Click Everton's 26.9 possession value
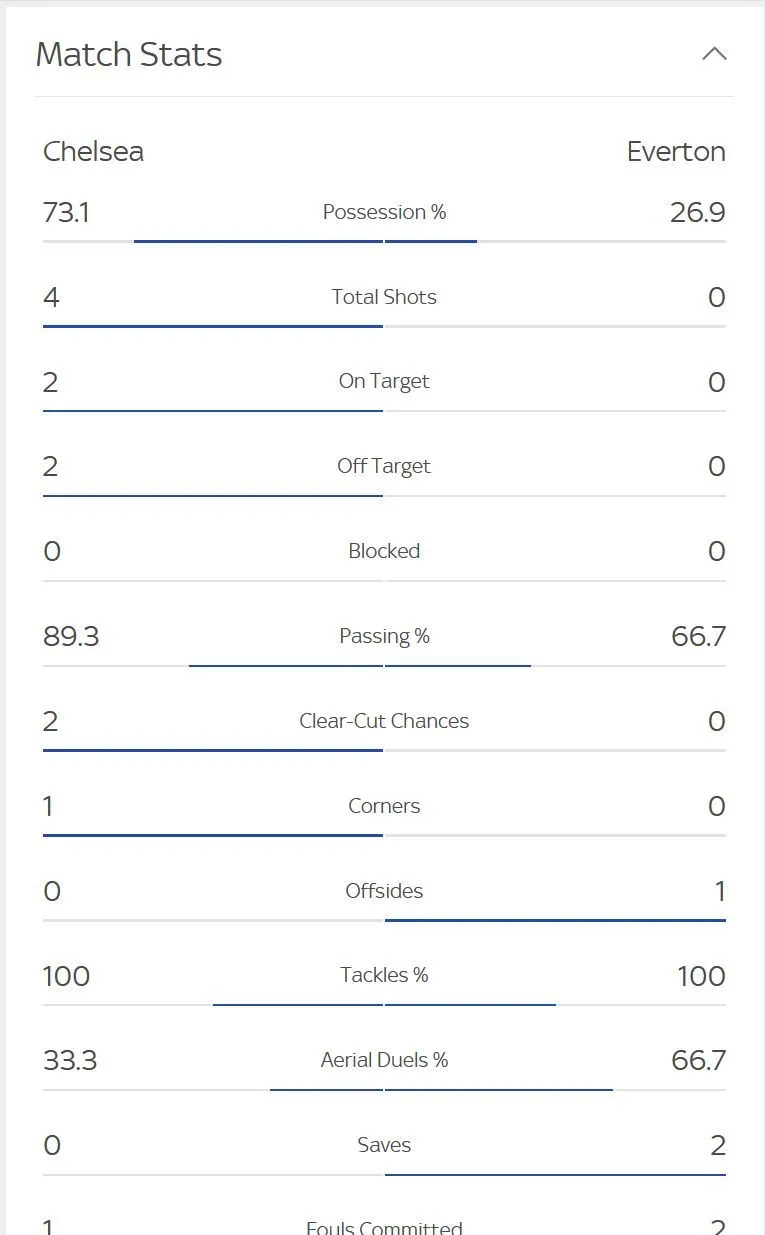 point(698,212)
